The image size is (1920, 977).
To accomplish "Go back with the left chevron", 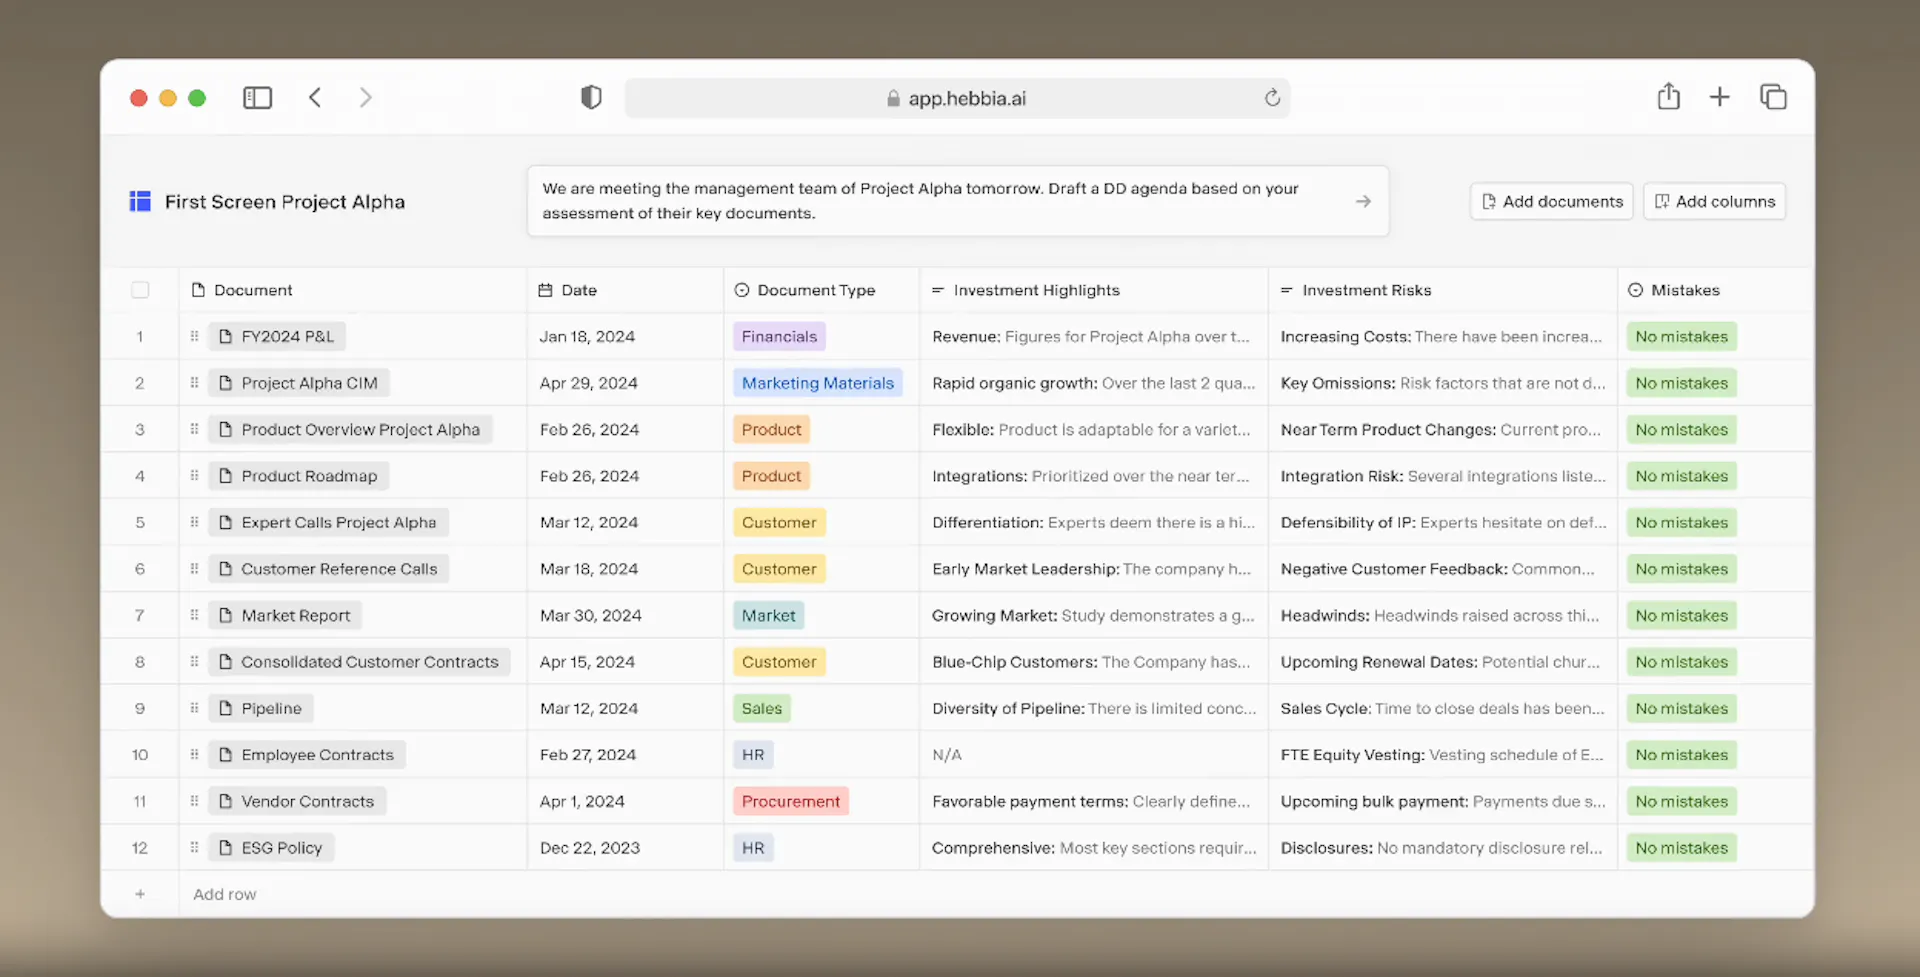I will point(315,97).
